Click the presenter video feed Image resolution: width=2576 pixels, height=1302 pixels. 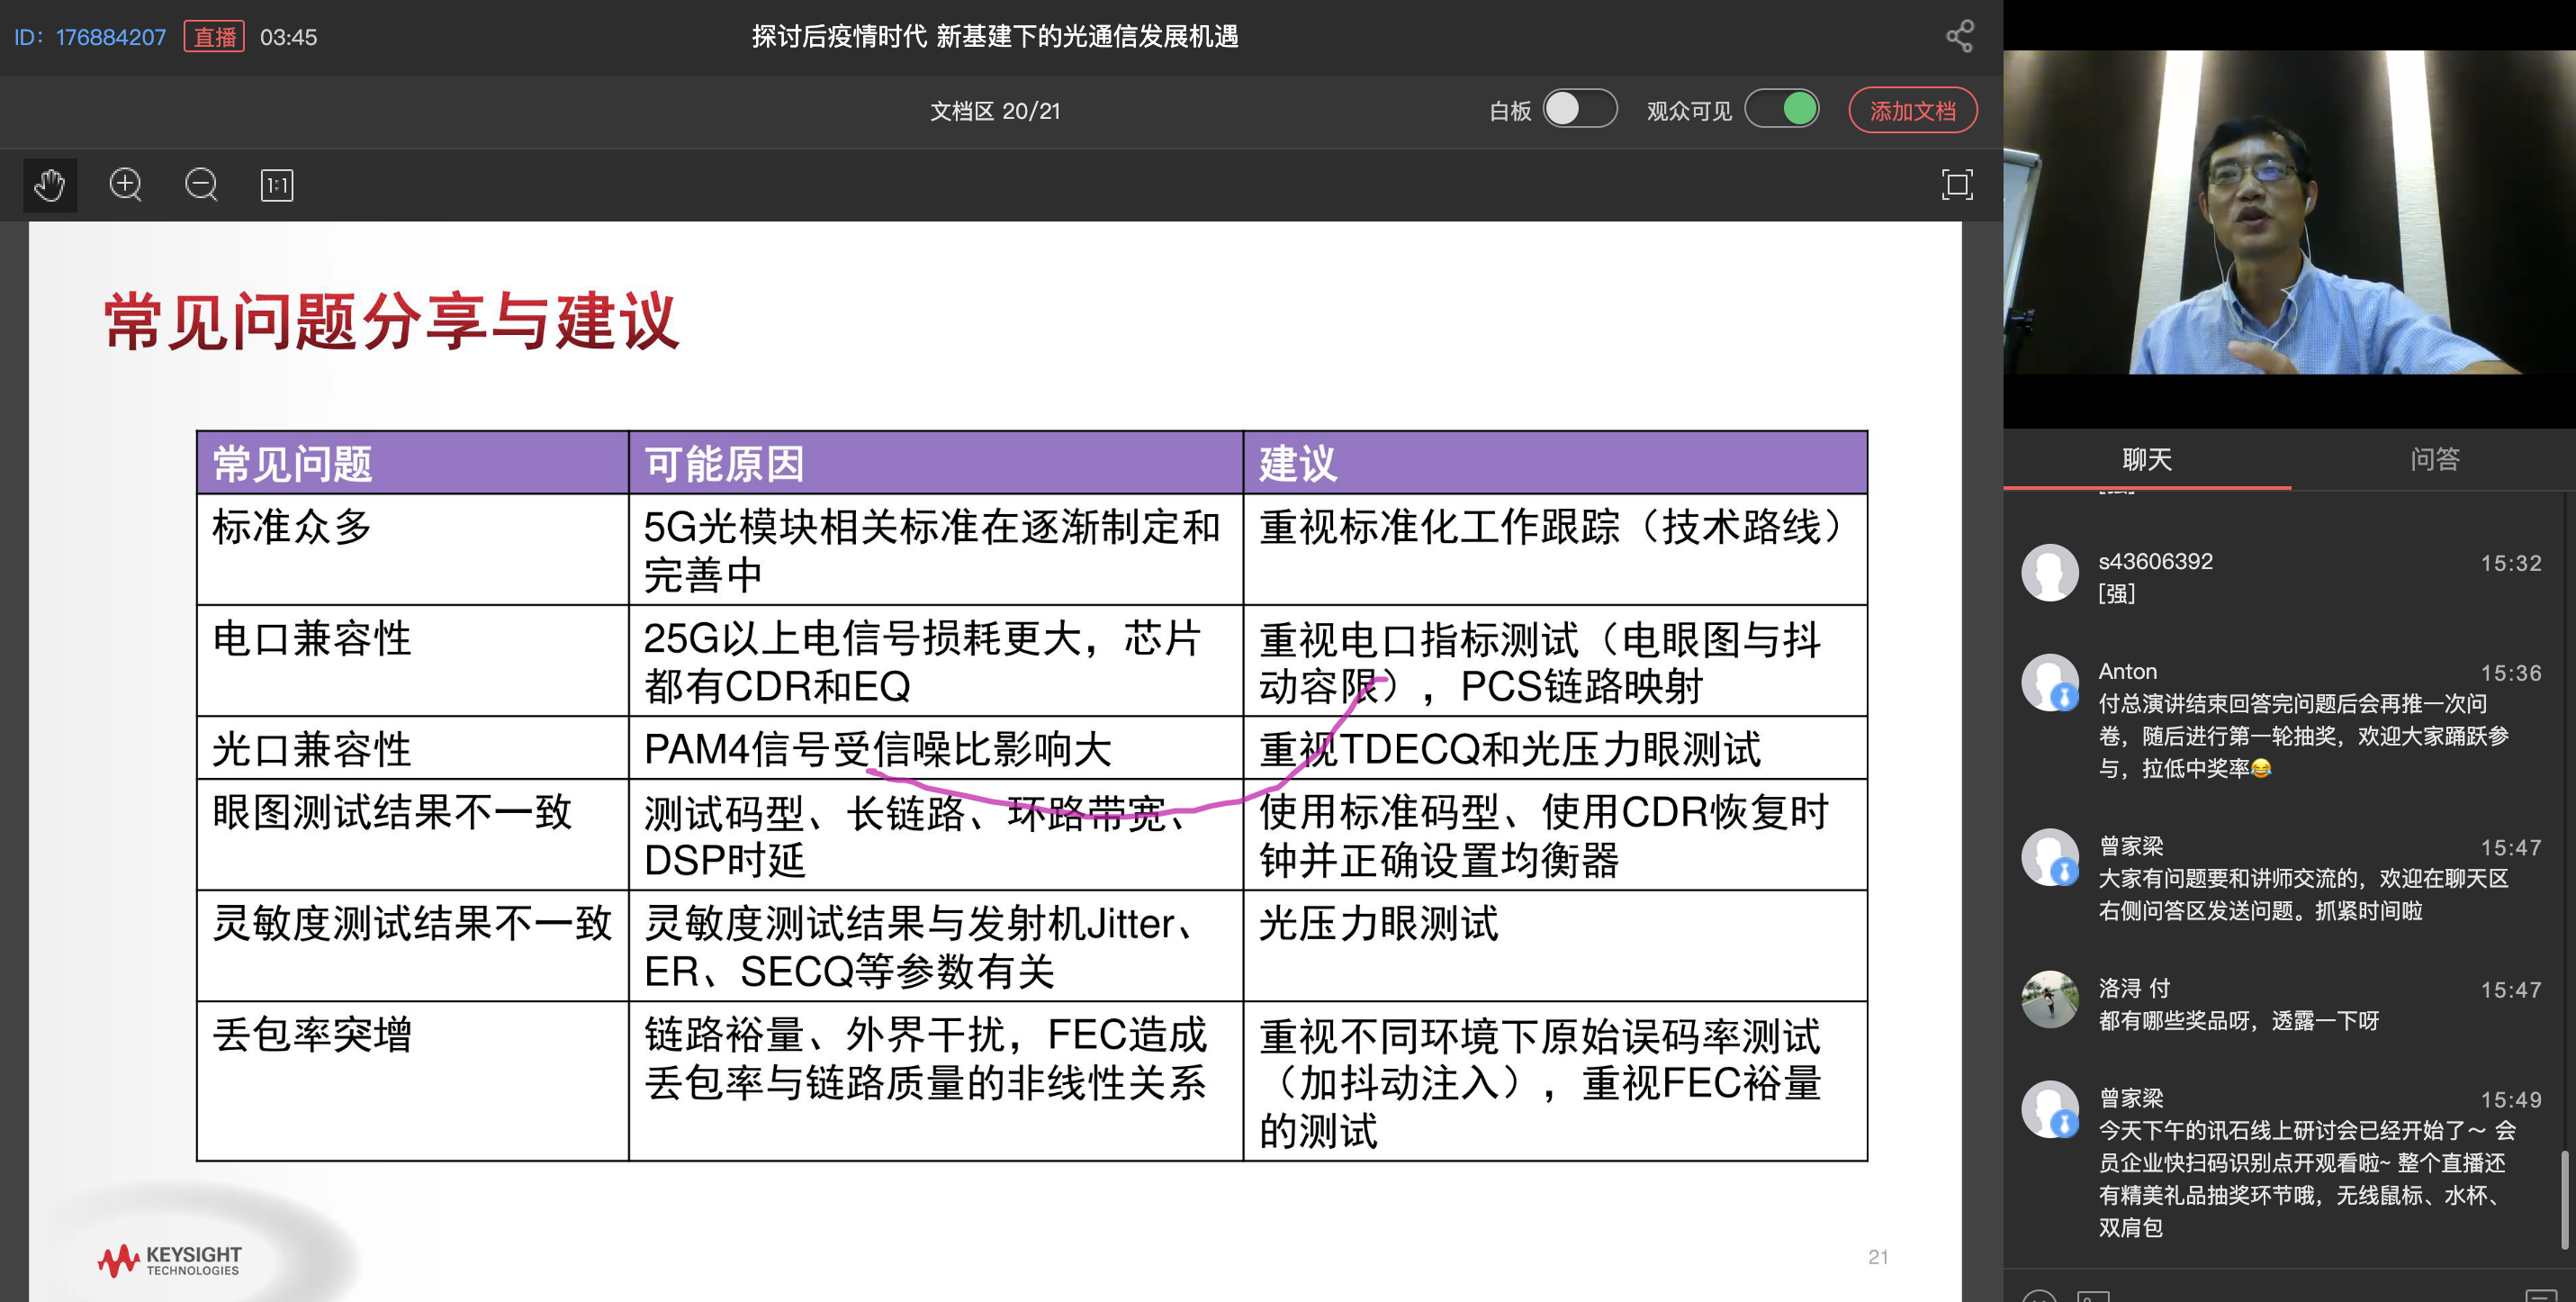(x=2289, y=213)
